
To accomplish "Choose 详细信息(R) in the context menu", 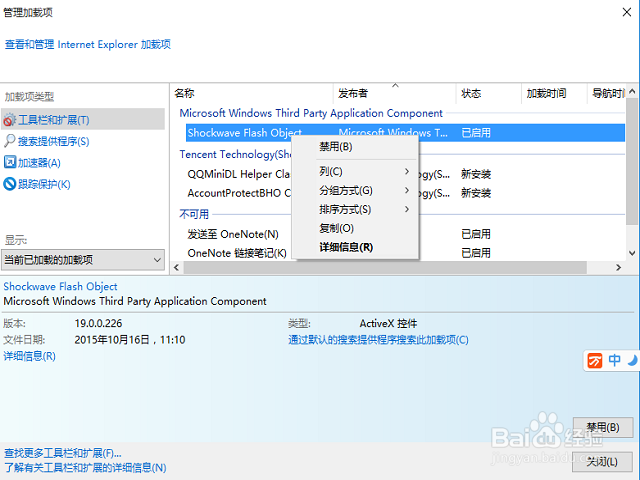I will [355, 247].
